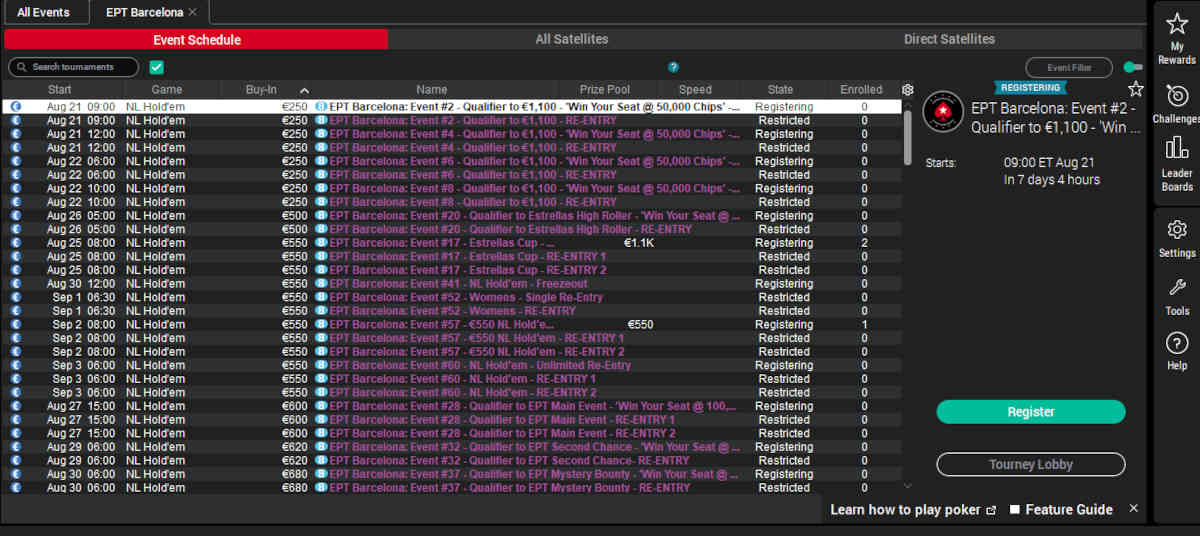
Task: Select Event #60 - NL Hold'em - RE-ENTRY 2 row
Action: [452, 393]
